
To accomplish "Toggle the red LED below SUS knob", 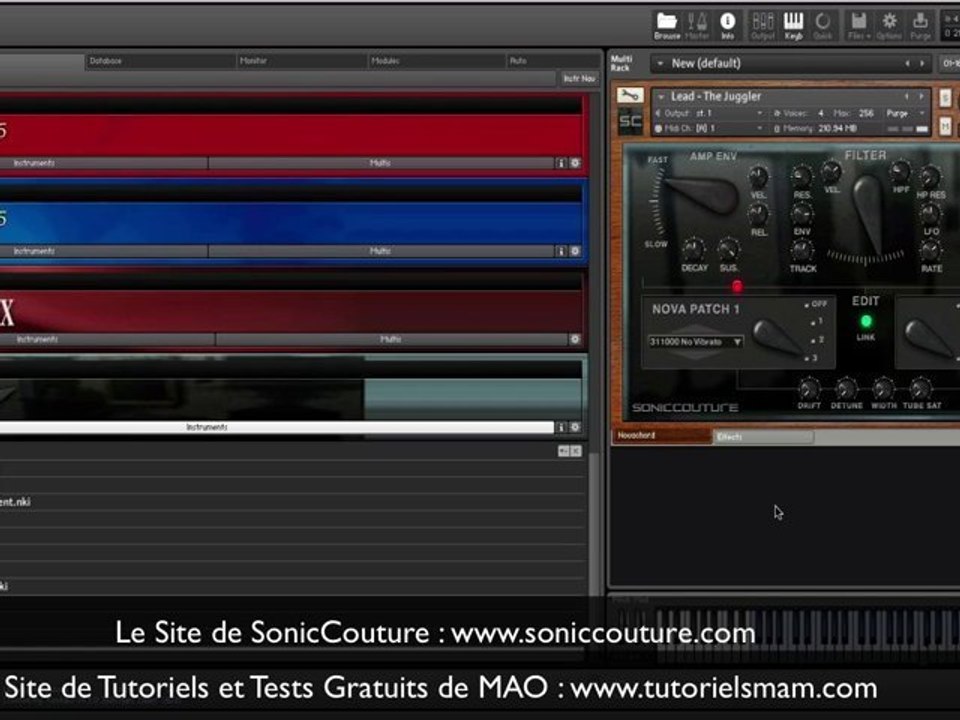I will (737, 286).
